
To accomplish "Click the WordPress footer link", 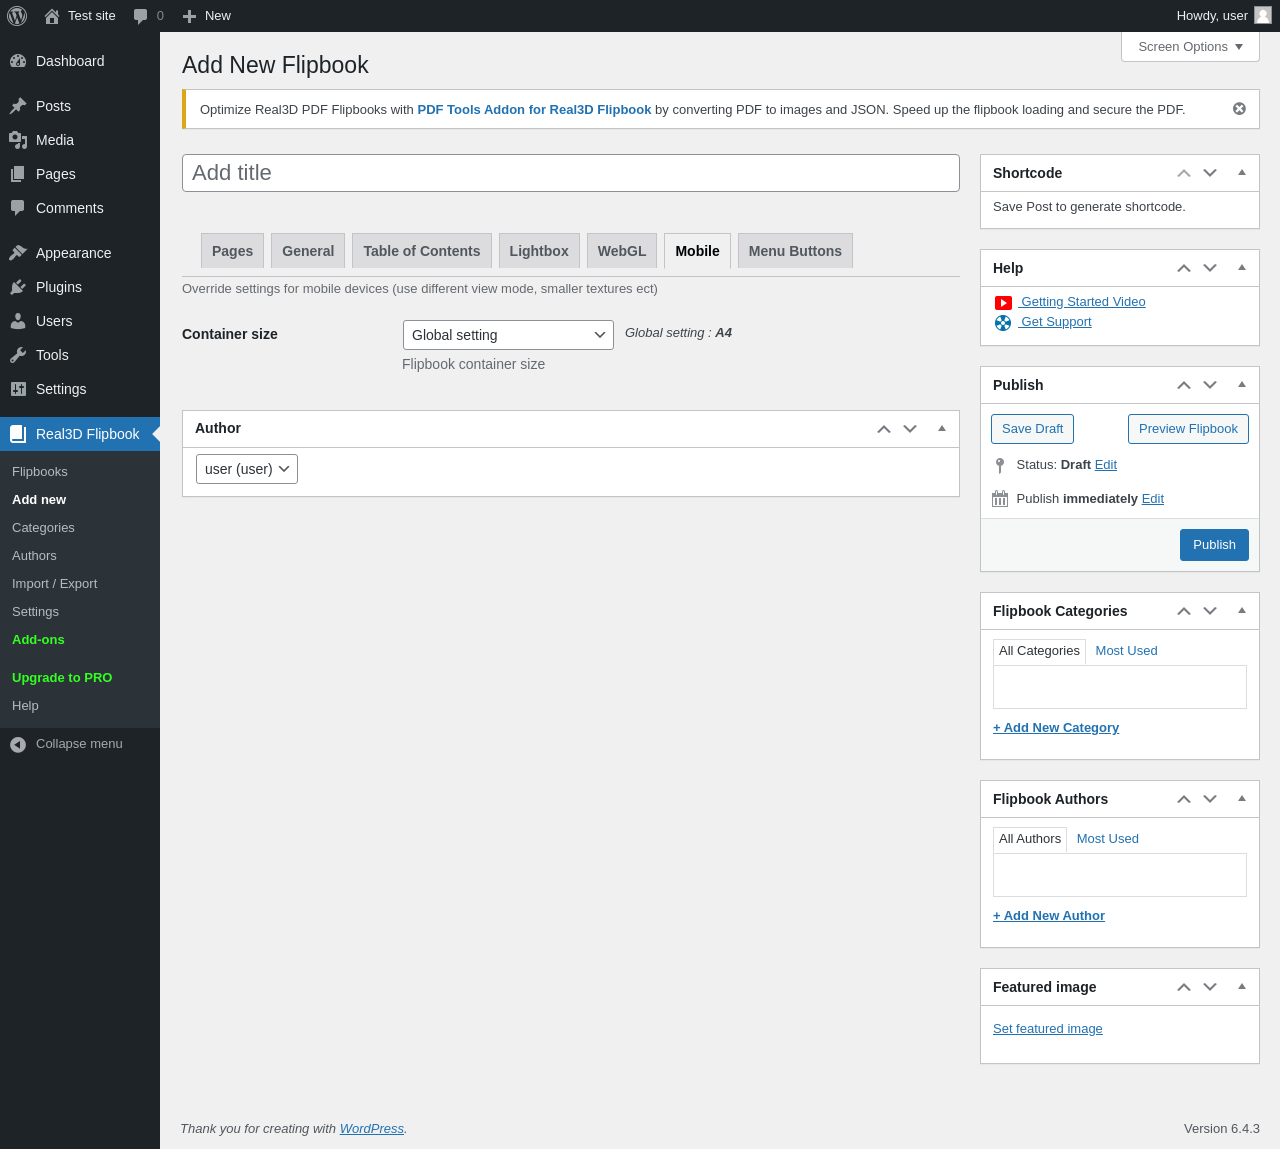I will click(x=372, y=1129).
